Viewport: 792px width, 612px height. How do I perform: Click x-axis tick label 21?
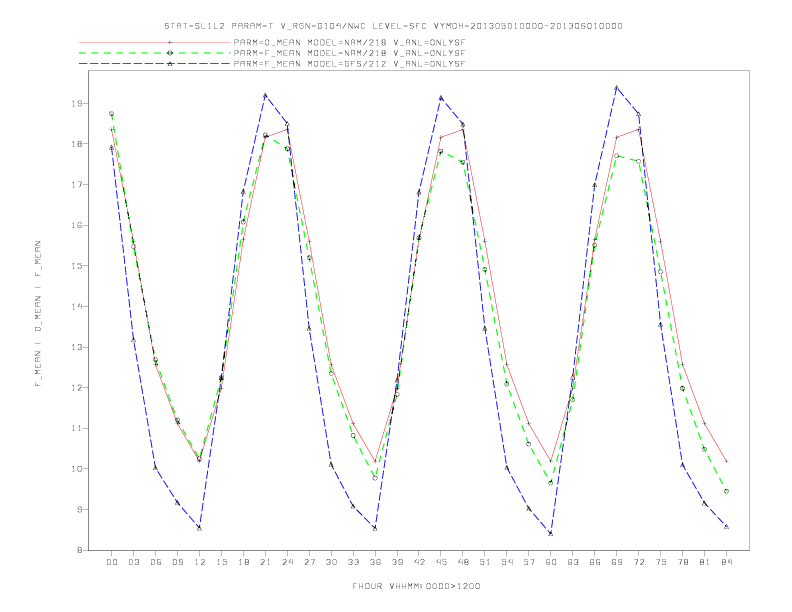pyautogui.click(x=265, y=562)
